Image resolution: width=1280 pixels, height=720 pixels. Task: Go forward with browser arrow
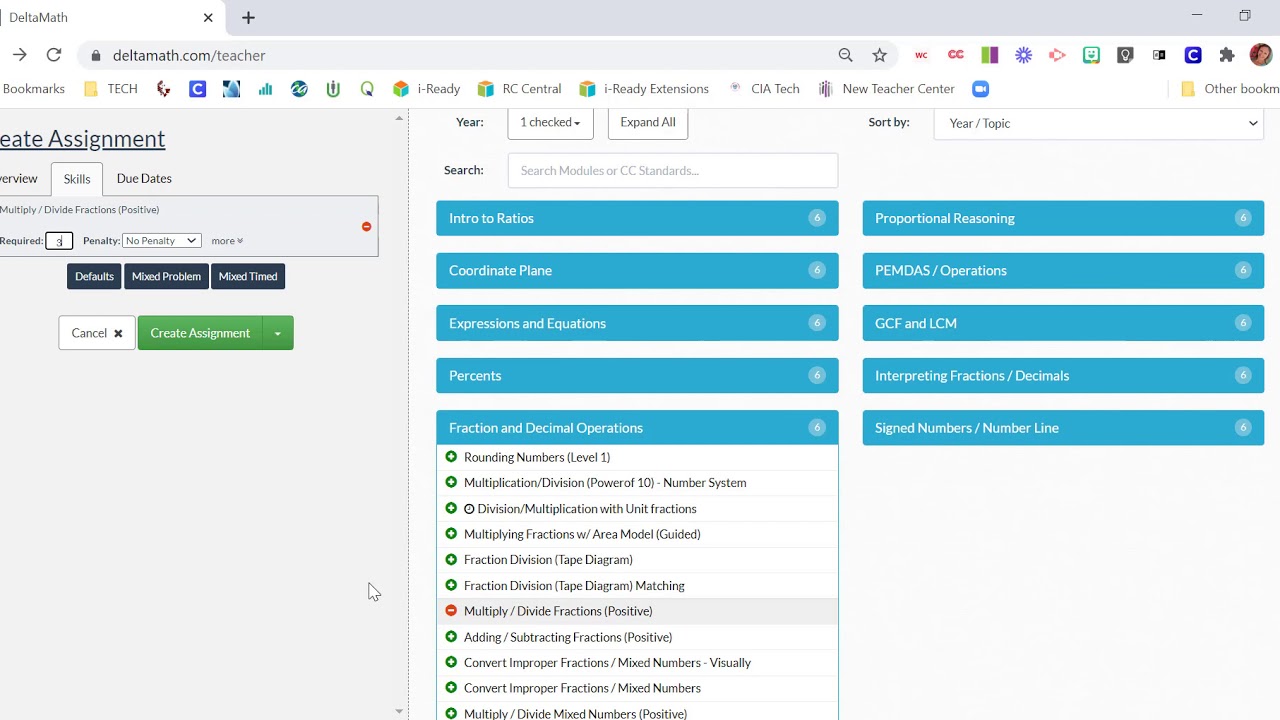coord(20,55)
